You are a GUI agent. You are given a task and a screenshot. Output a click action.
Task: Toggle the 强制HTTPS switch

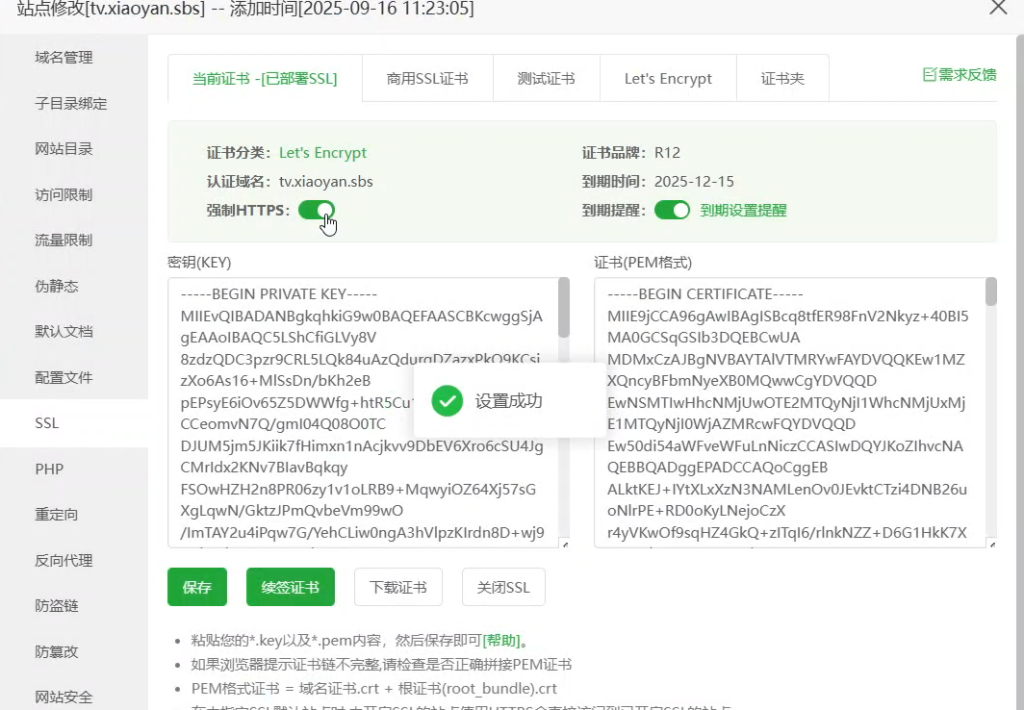[x=316, y=210]
